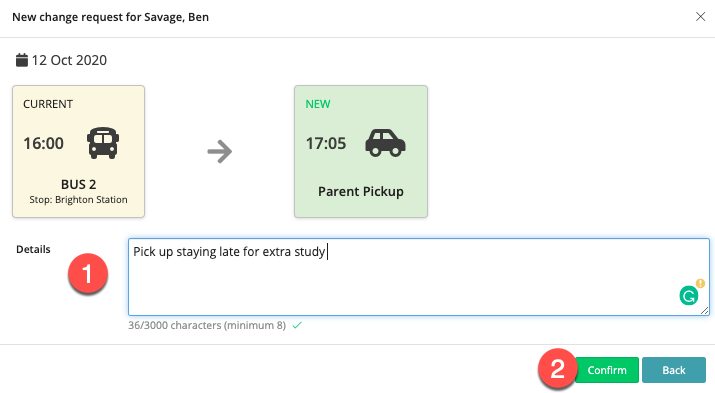Select the Current BUS 2 card
Image resolution: width=715 pixels, height=393 pixels.
tap(78, 151)
